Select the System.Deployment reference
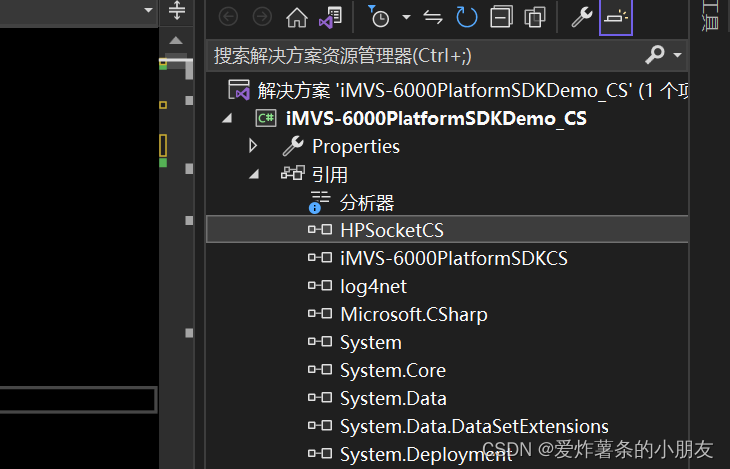 click(426, 455)
